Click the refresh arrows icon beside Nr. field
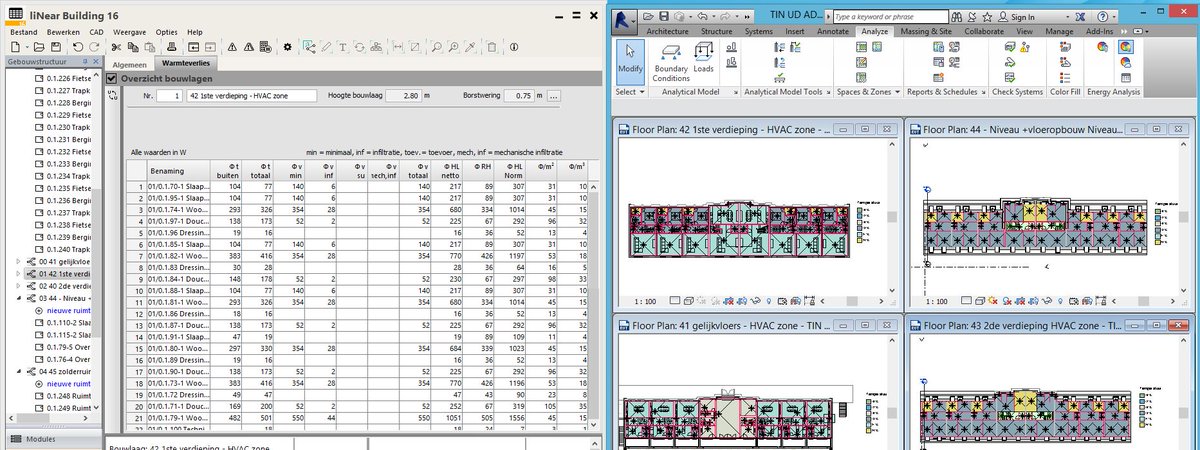This screenshot has width=1200, height=450. (x=112, y=95)
